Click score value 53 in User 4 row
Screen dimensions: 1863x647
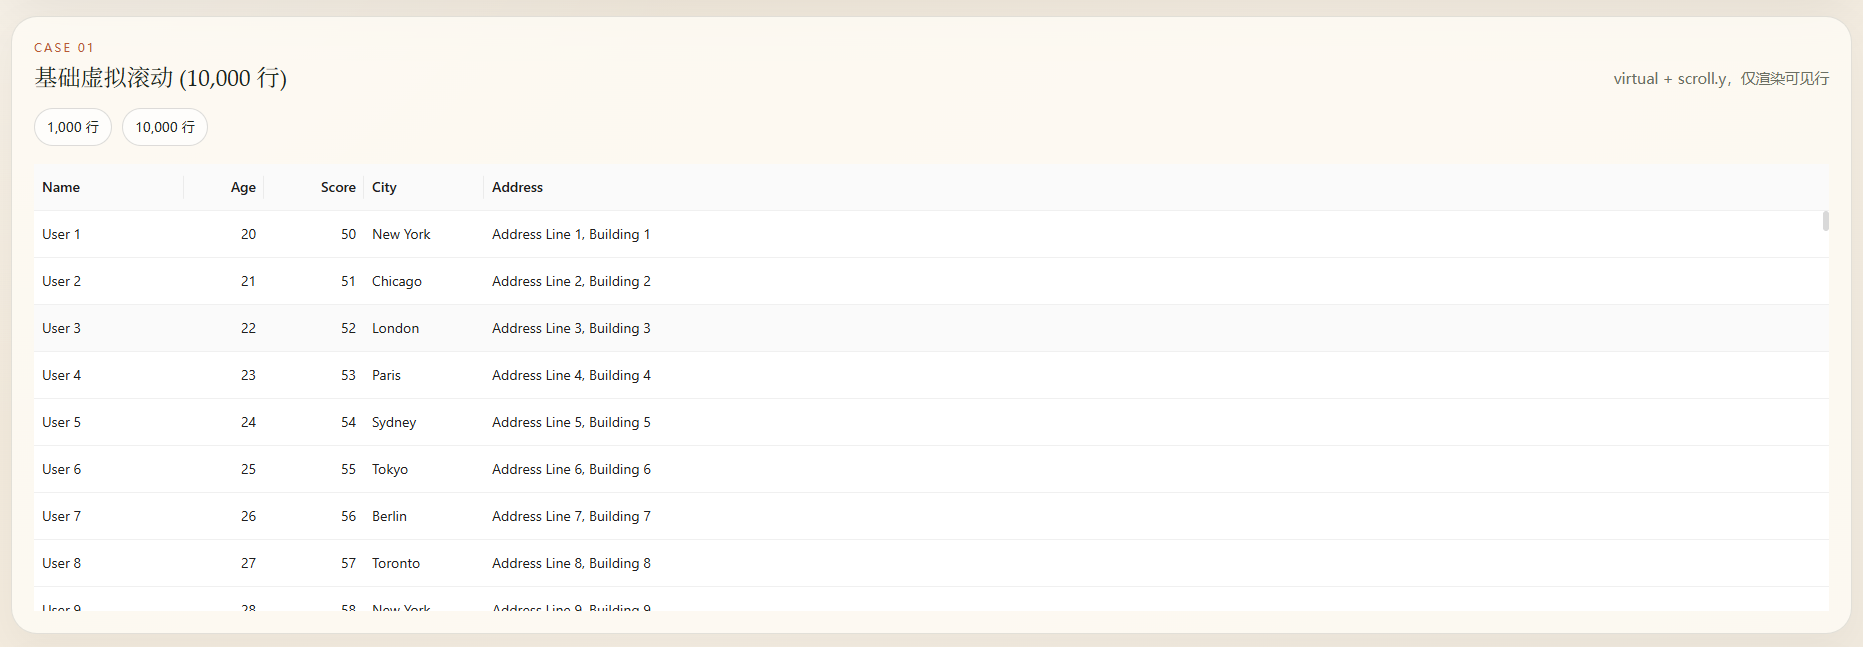click(x=314, y=375)
